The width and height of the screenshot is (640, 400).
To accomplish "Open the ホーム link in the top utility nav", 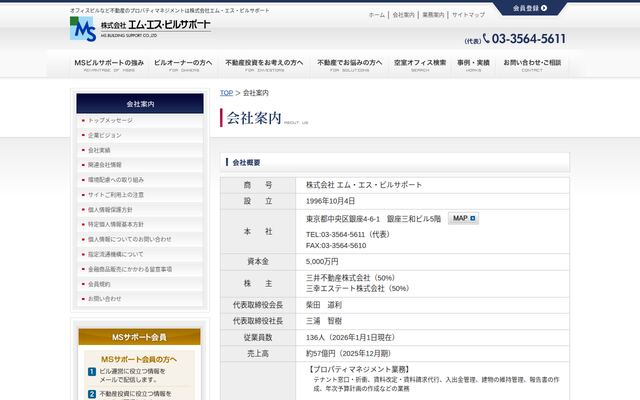I will tap(376, 15).
